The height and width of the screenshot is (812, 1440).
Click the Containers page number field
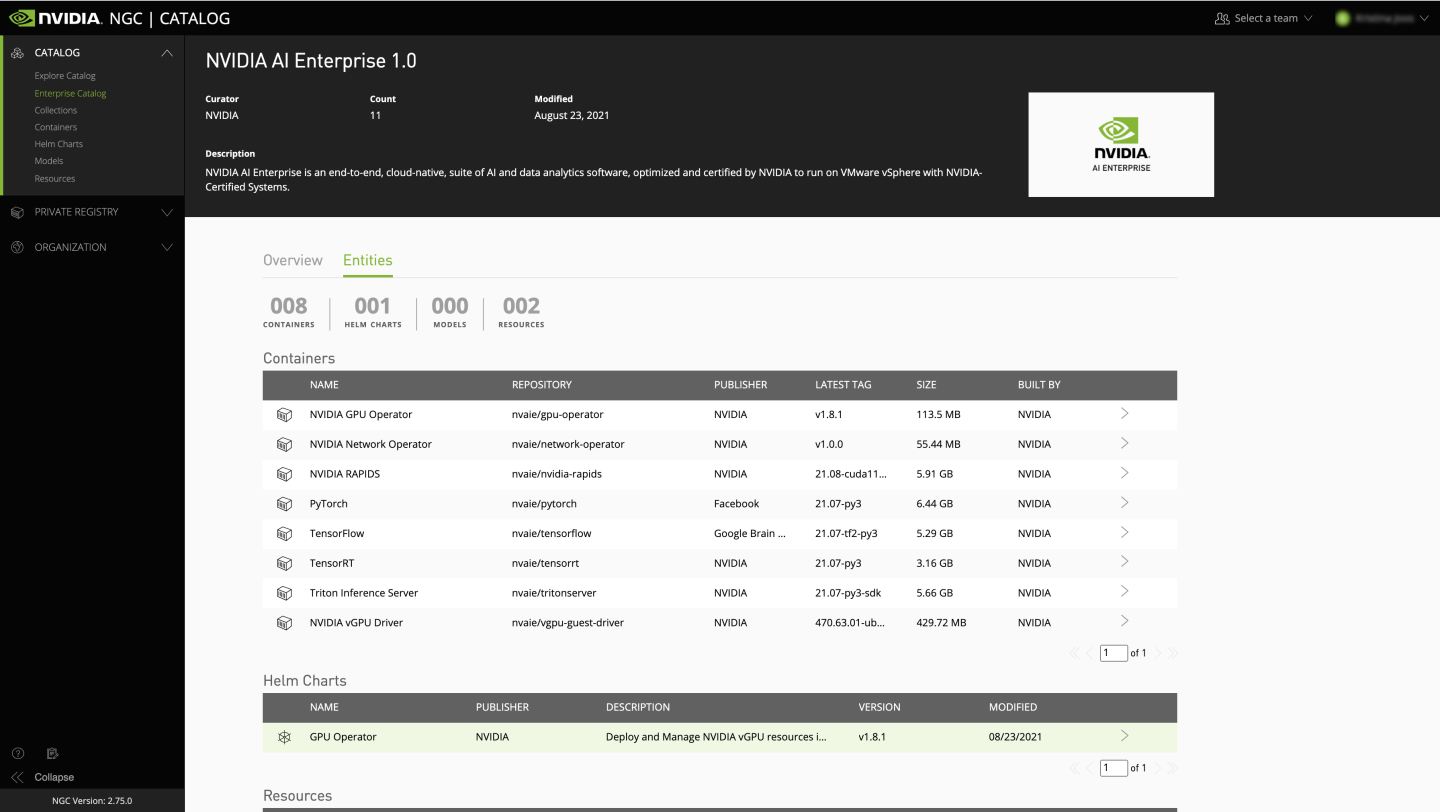point(1112,653)
